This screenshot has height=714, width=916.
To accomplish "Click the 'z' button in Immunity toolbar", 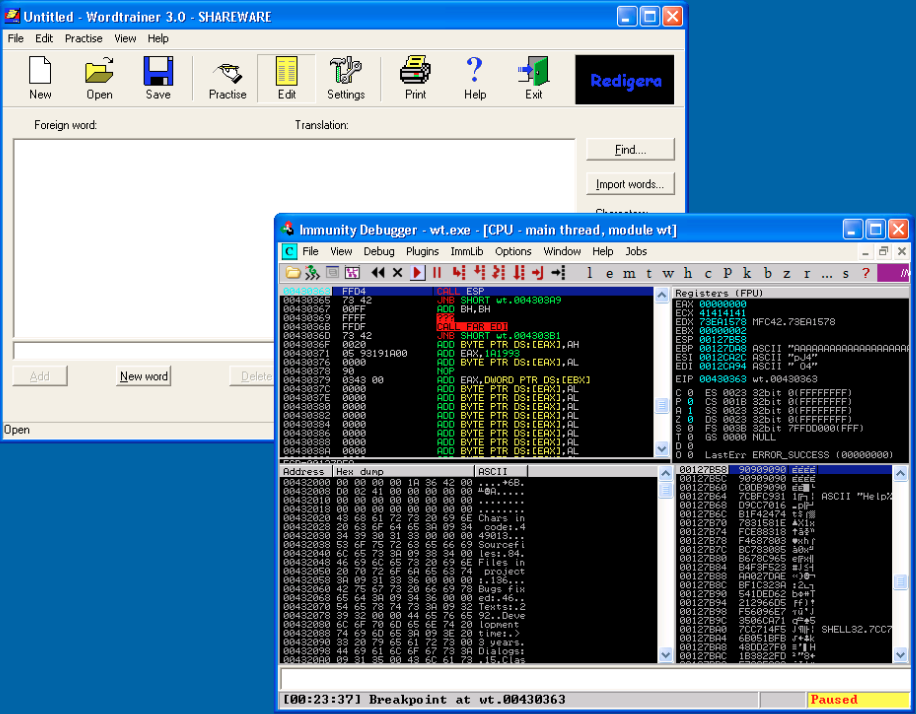I will (x=787, y=273).
